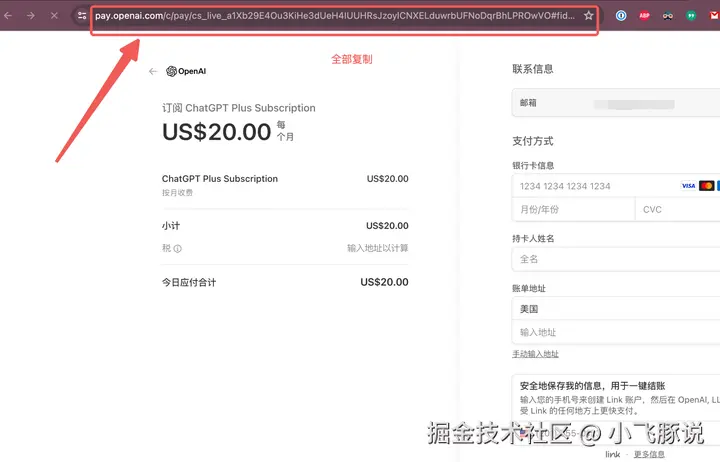Screen dimensions: 720x462
Task: Click the green quote-mark extension icon
Action: point(691,16)
